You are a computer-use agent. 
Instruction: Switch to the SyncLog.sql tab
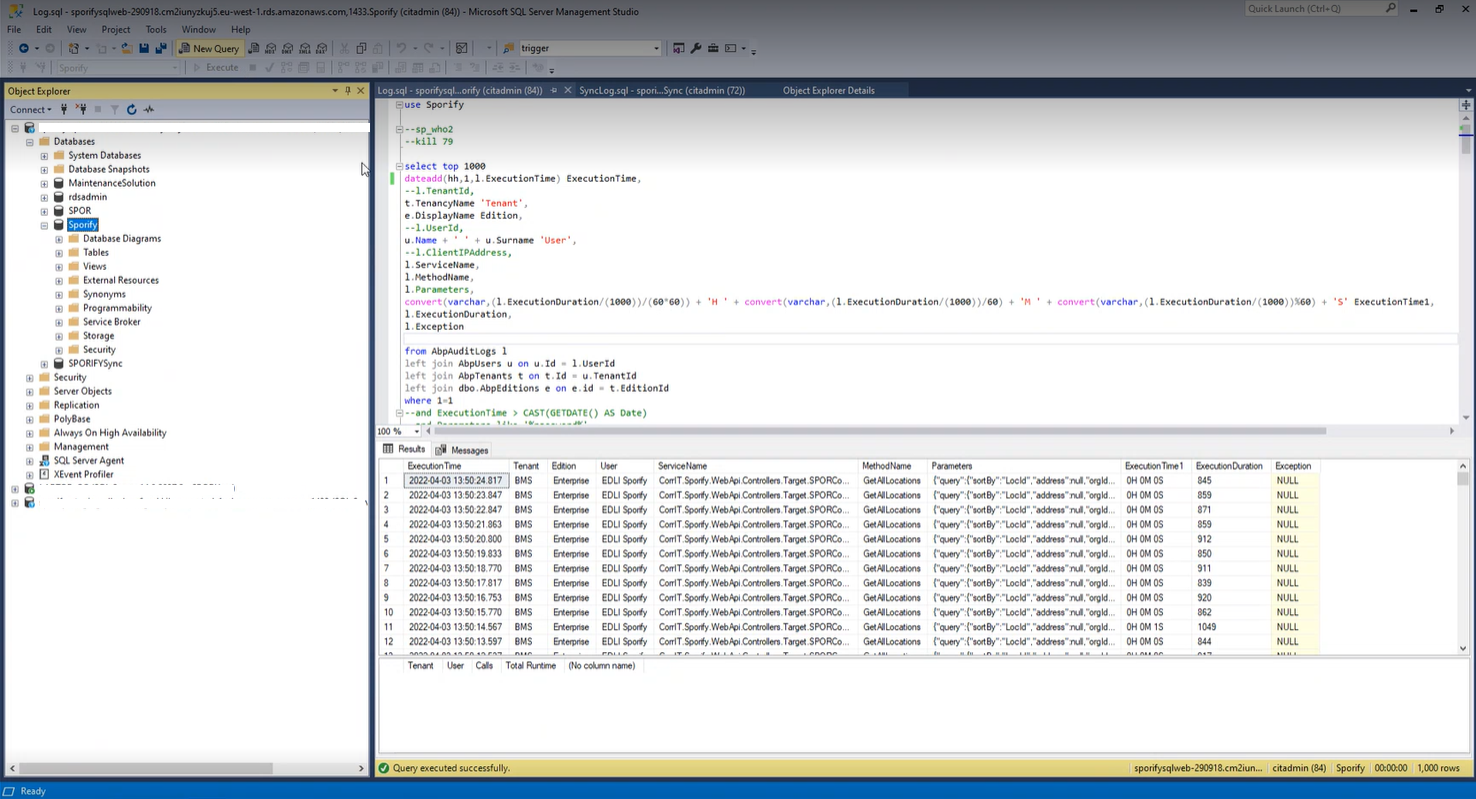point(660,90)
